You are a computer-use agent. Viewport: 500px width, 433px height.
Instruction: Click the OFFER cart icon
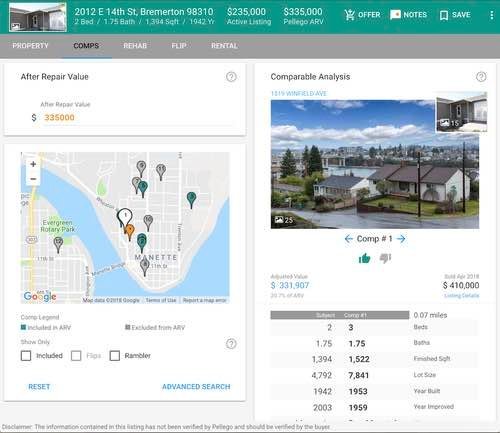click(350, 15)
